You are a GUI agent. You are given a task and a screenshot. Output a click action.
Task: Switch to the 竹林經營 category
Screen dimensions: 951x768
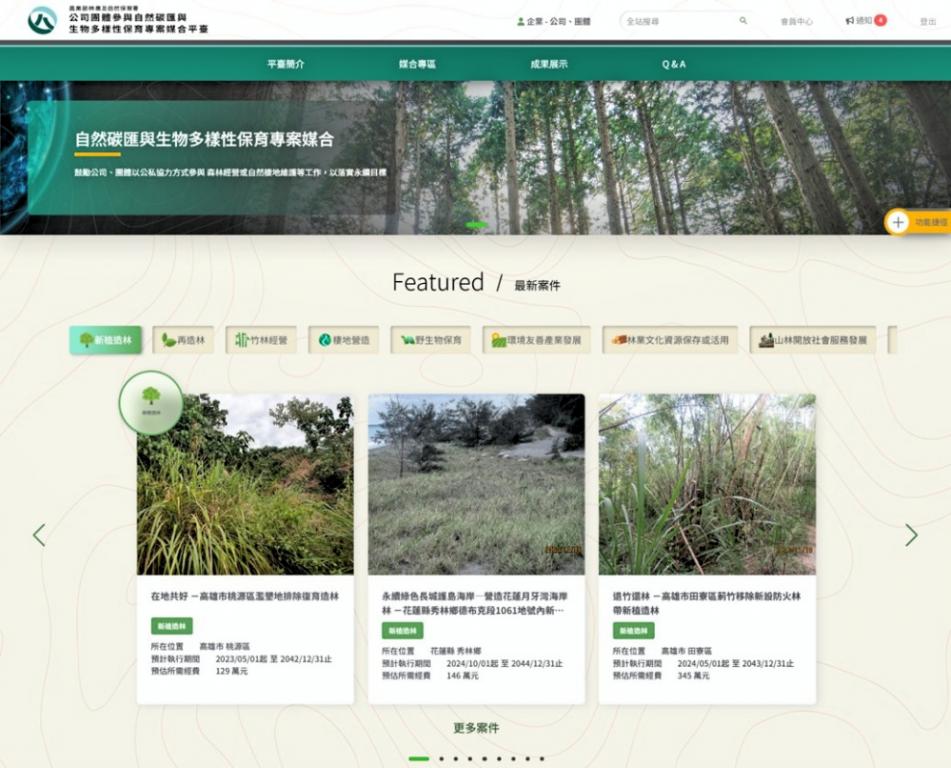pyautogui.click(x=261, y=340)
